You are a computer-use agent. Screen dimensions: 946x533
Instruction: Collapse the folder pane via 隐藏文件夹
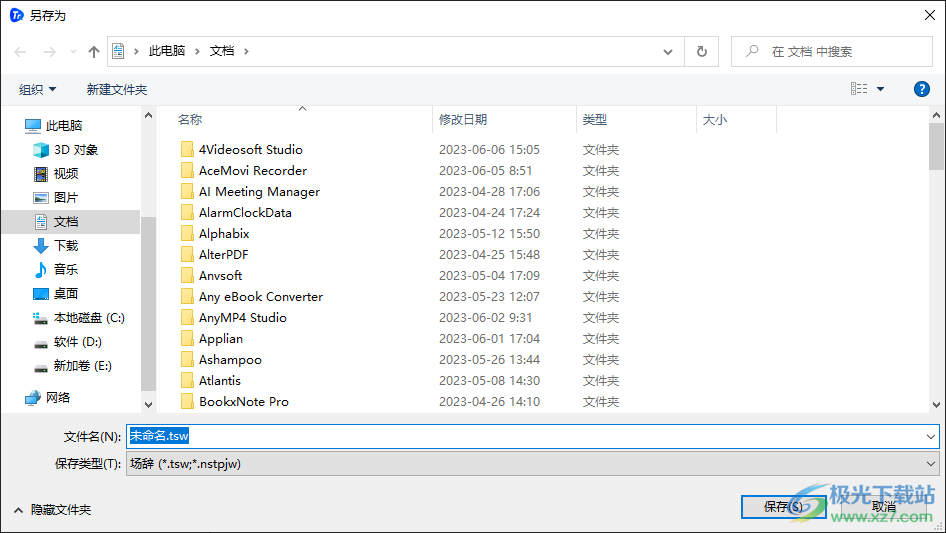point(52,510)
